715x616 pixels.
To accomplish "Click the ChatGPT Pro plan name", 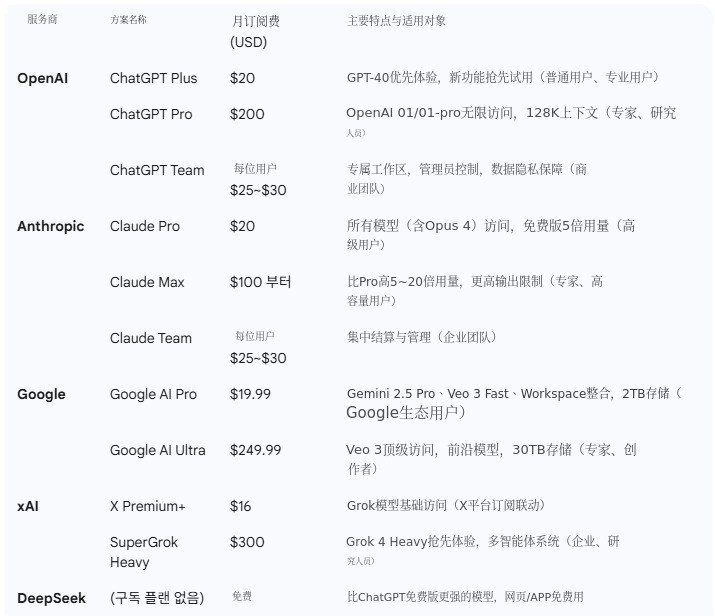I will pyautogui.click(x=151, y=114).
